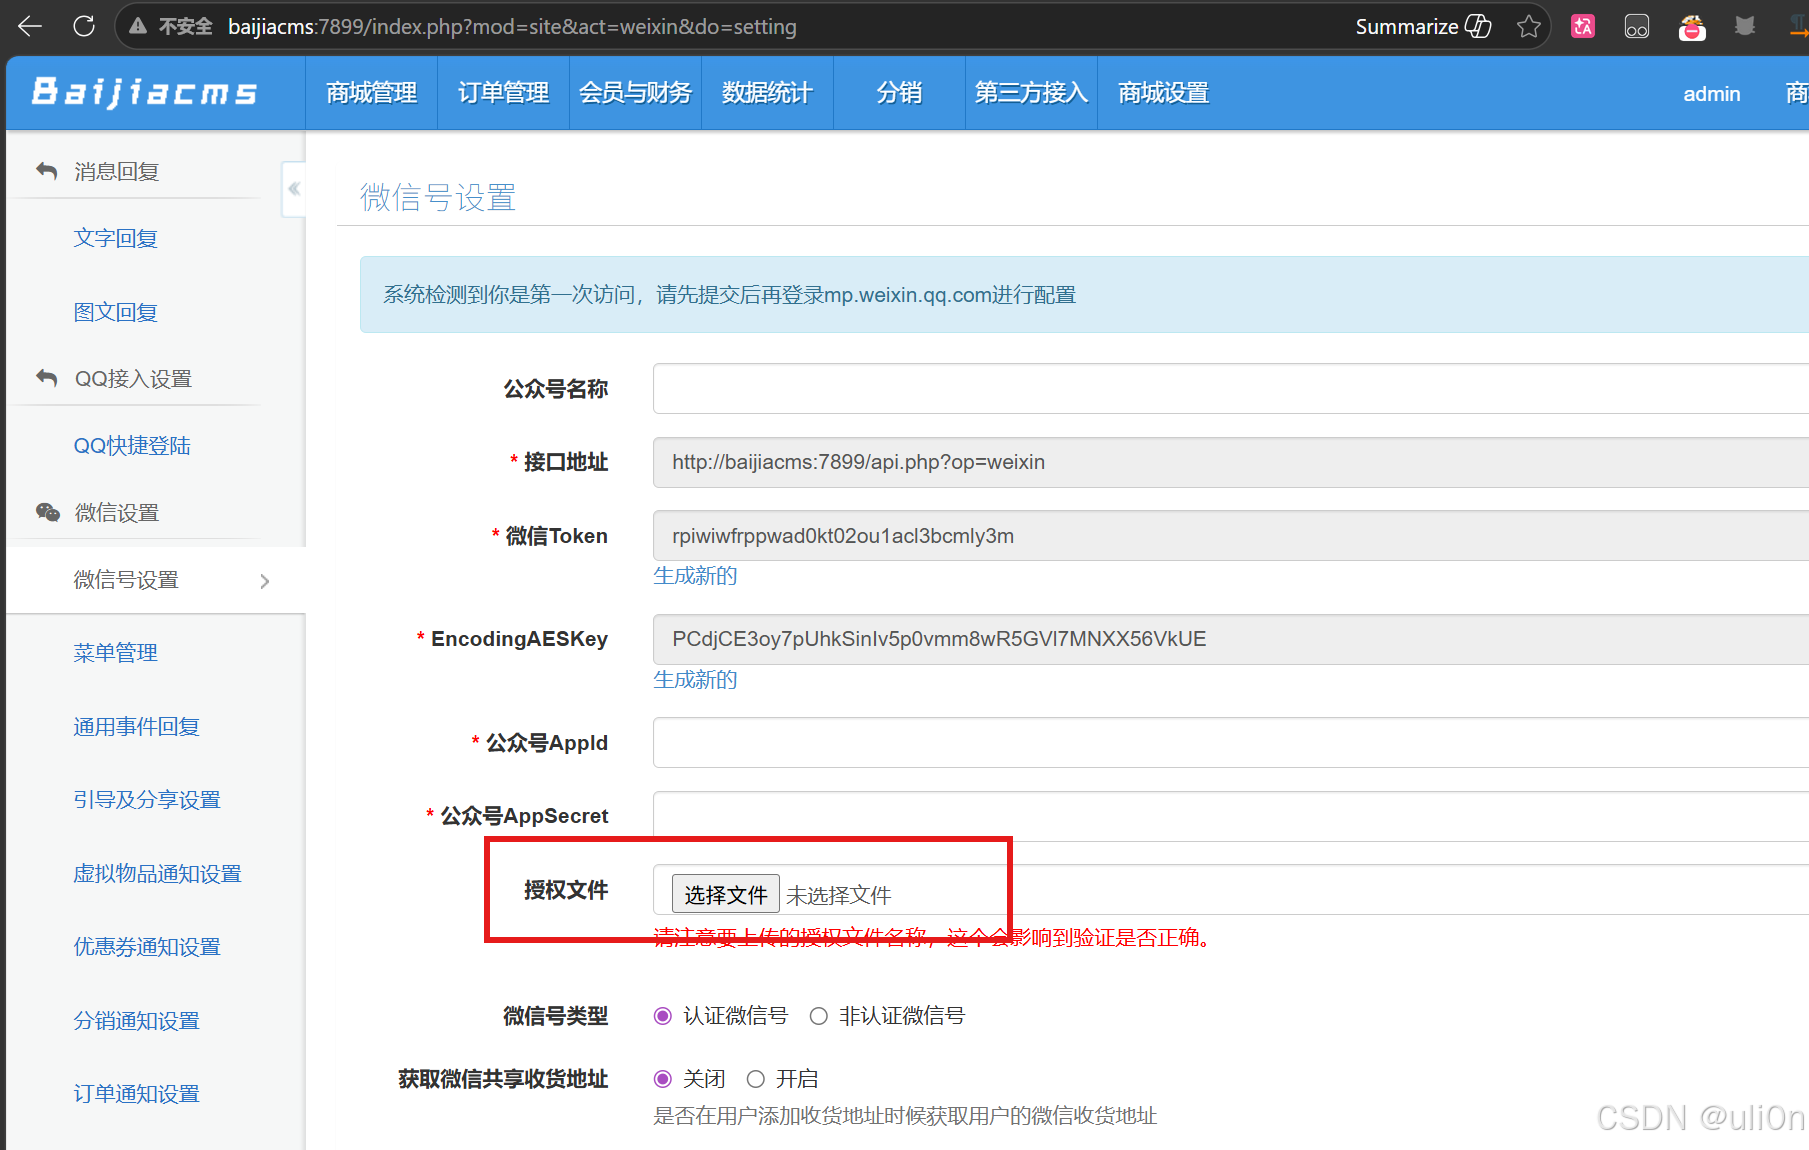Open the square face extension icon
Screen dimensions: 1809x1150
point(1637,27)
